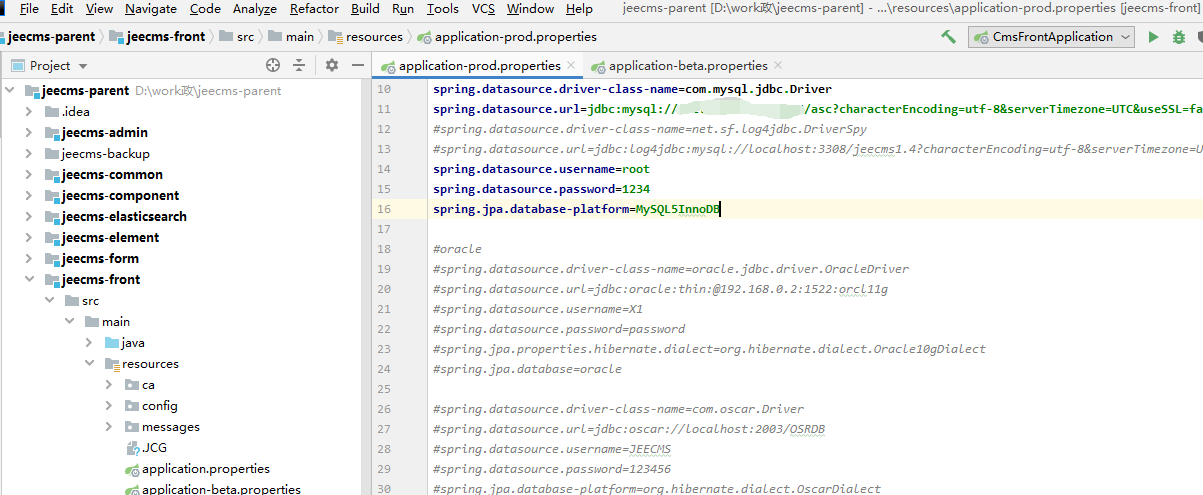This screenshot has width=1203, height=495.
Task: Click resources folder in the breadcrumb bar
Action: pyautogui.click(x=374, y=37)
